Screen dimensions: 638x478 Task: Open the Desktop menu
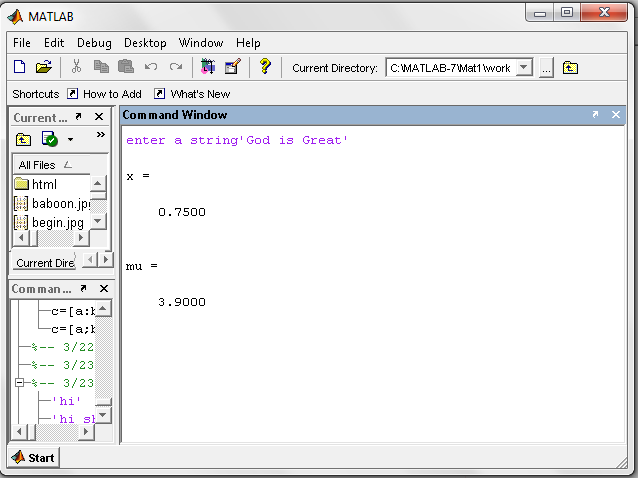145,43
